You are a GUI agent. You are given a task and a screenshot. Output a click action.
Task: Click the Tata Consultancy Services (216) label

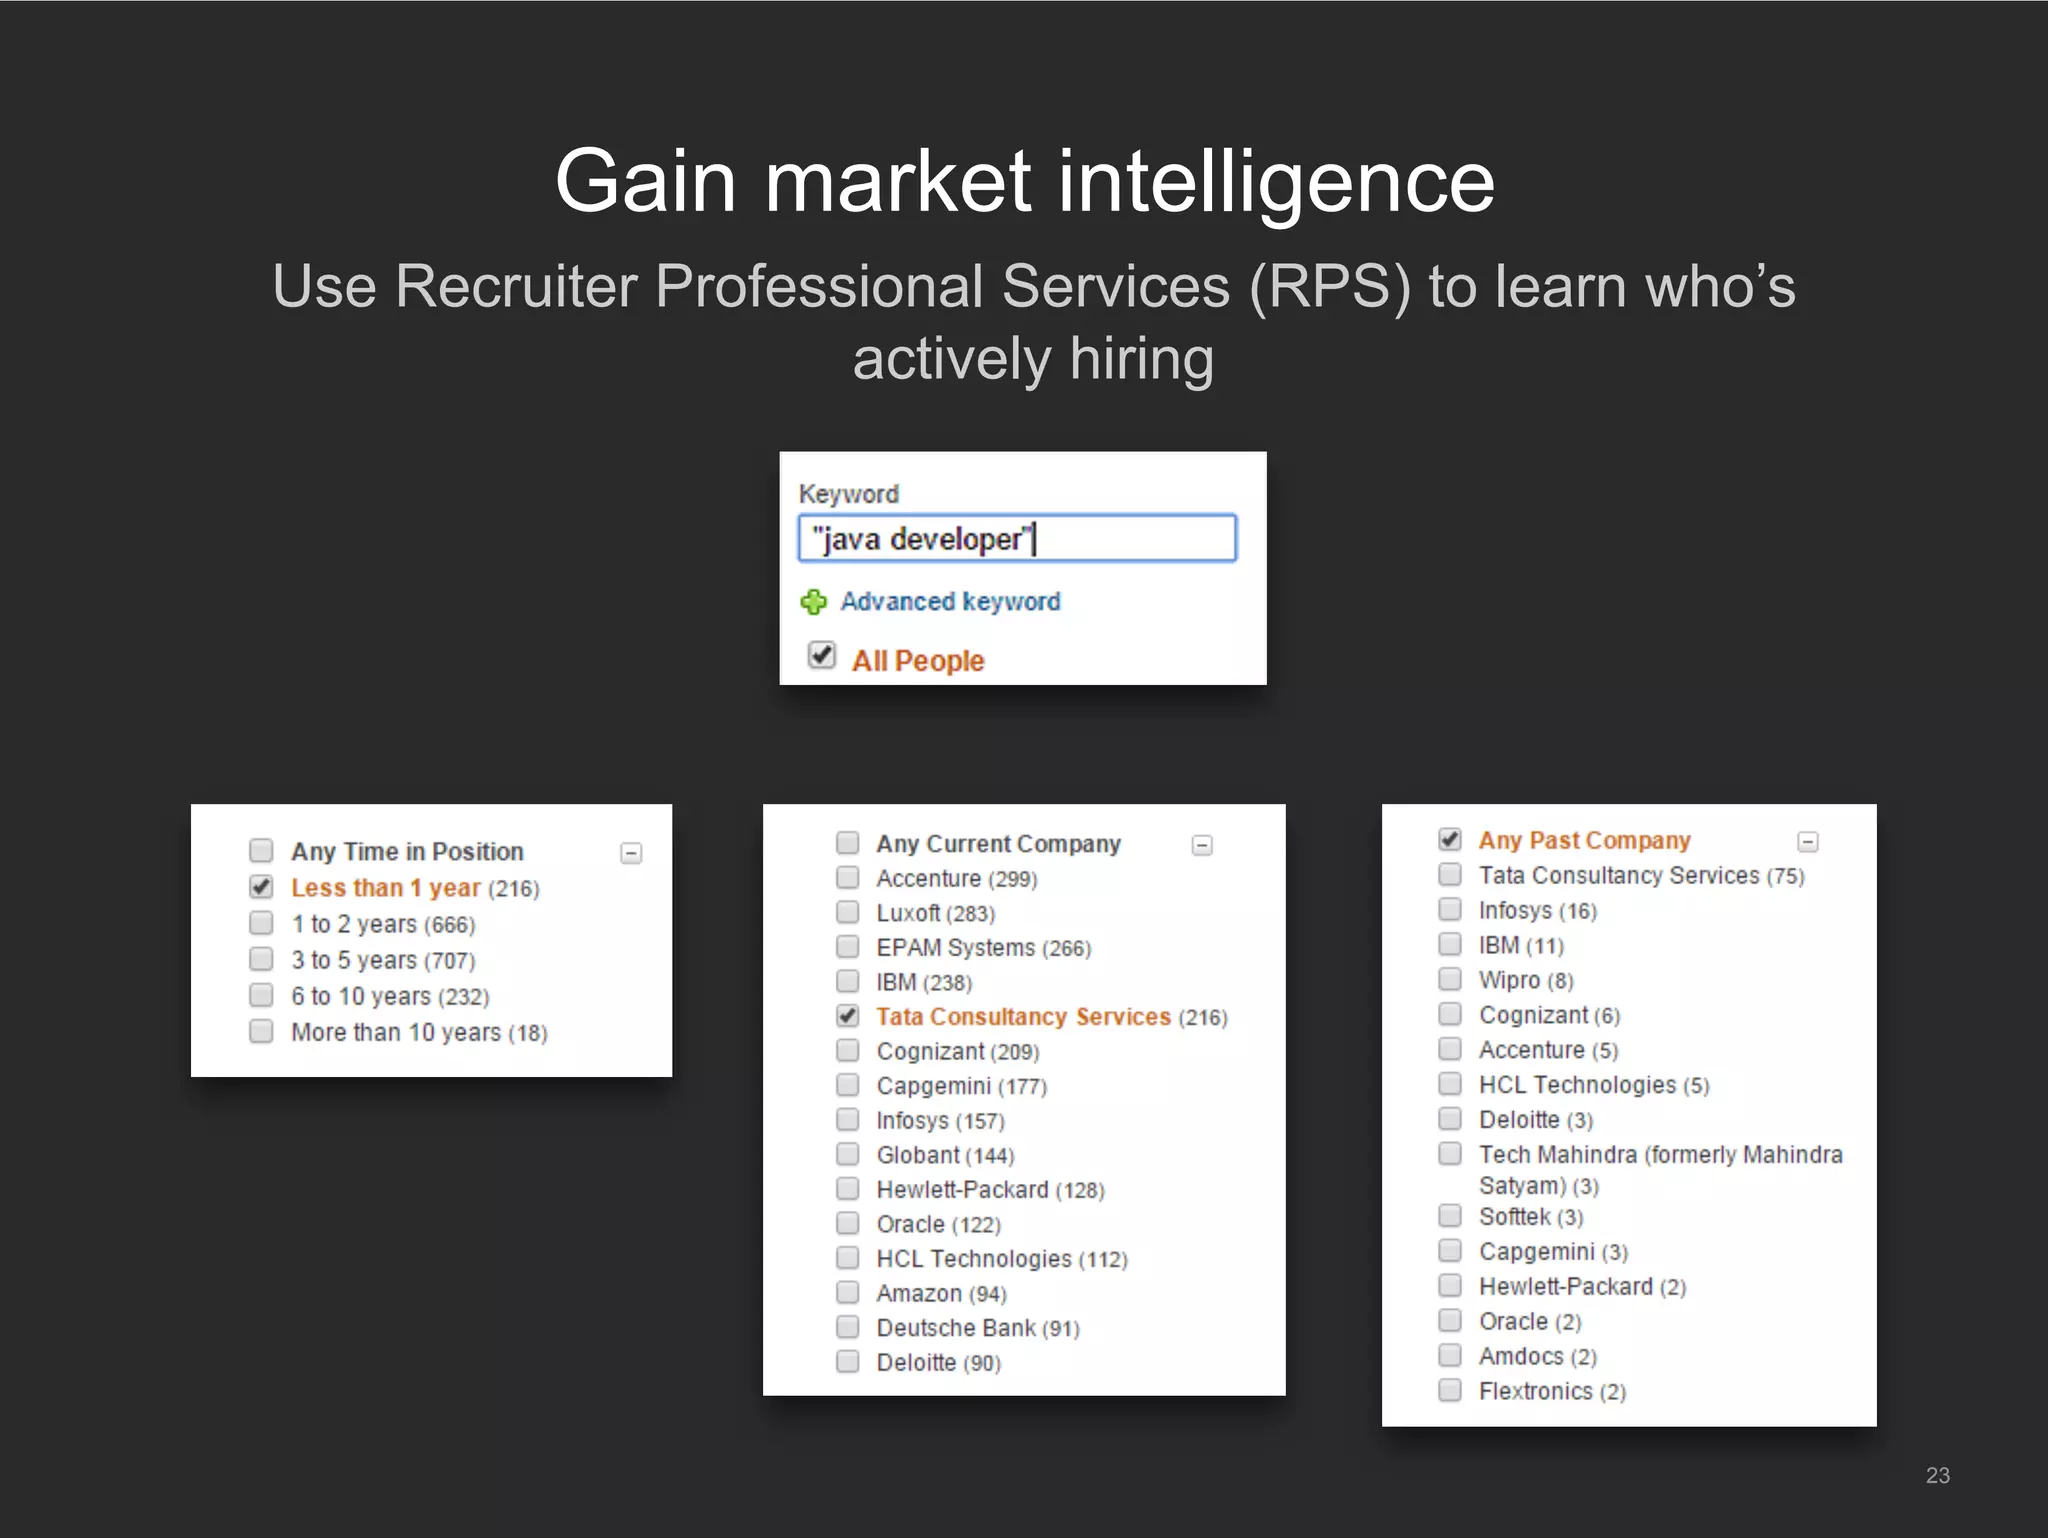pos(1052,1017)
